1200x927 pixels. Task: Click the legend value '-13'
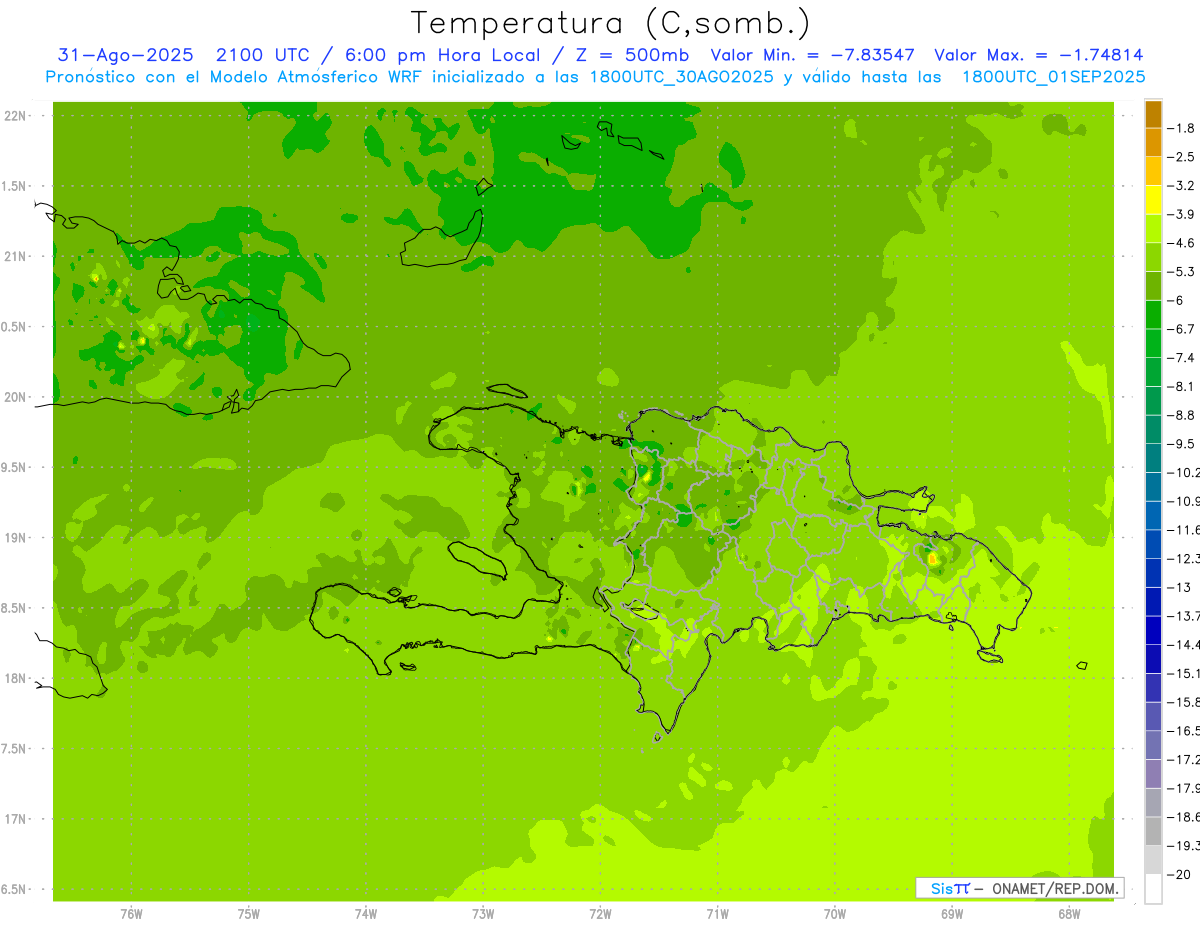(1180, 587)
